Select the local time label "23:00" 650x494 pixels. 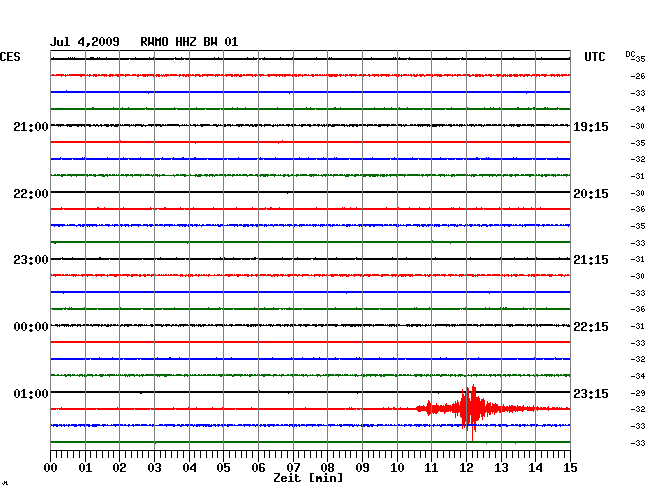coord(31,260)
